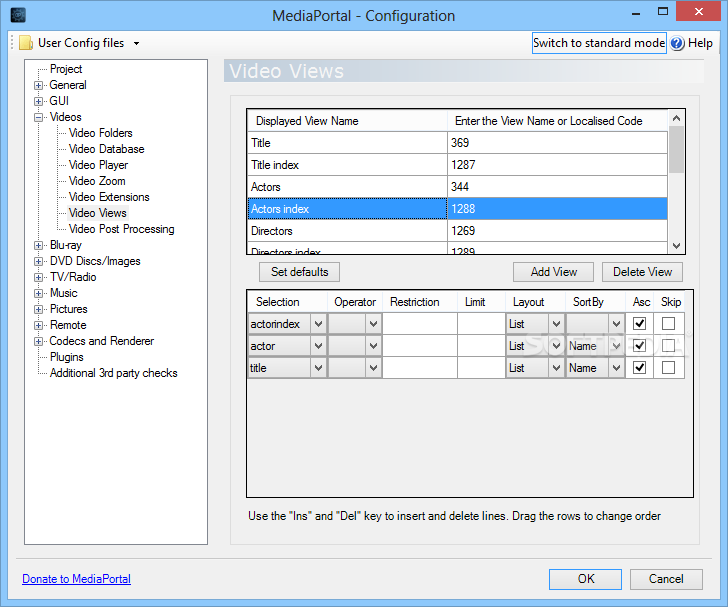The width and height of the screenshot is (728, 607).
Task: Open the Donate to MediaPortal link
Action: (x=77, y=579)
